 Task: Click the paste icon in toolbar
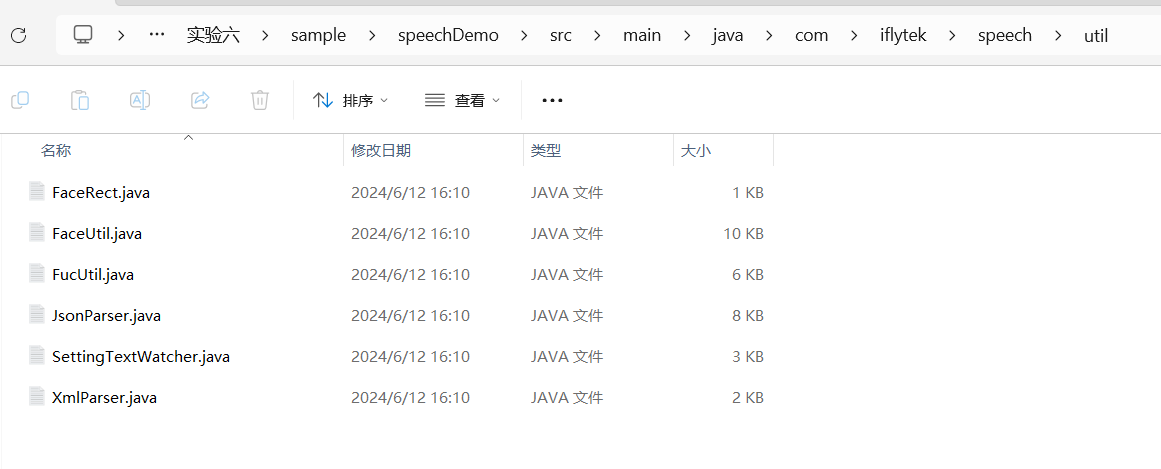[80, 100]
